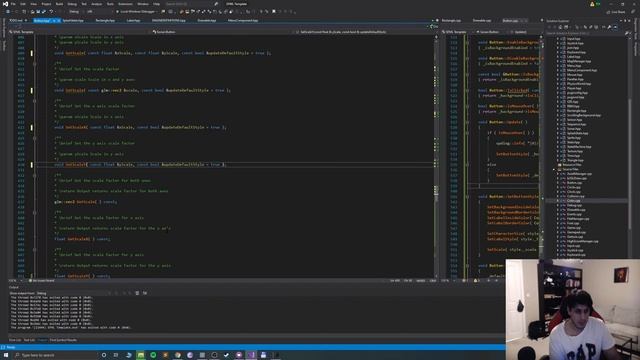Start Local Windows Debugger
640x360 pixels.
pyautogui.click(x=136, y=12)
